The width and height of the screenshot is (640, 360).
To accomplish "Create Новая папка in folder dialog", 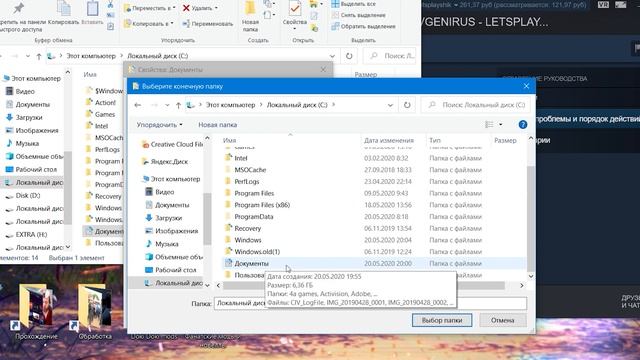I will [x=217, y=125].
